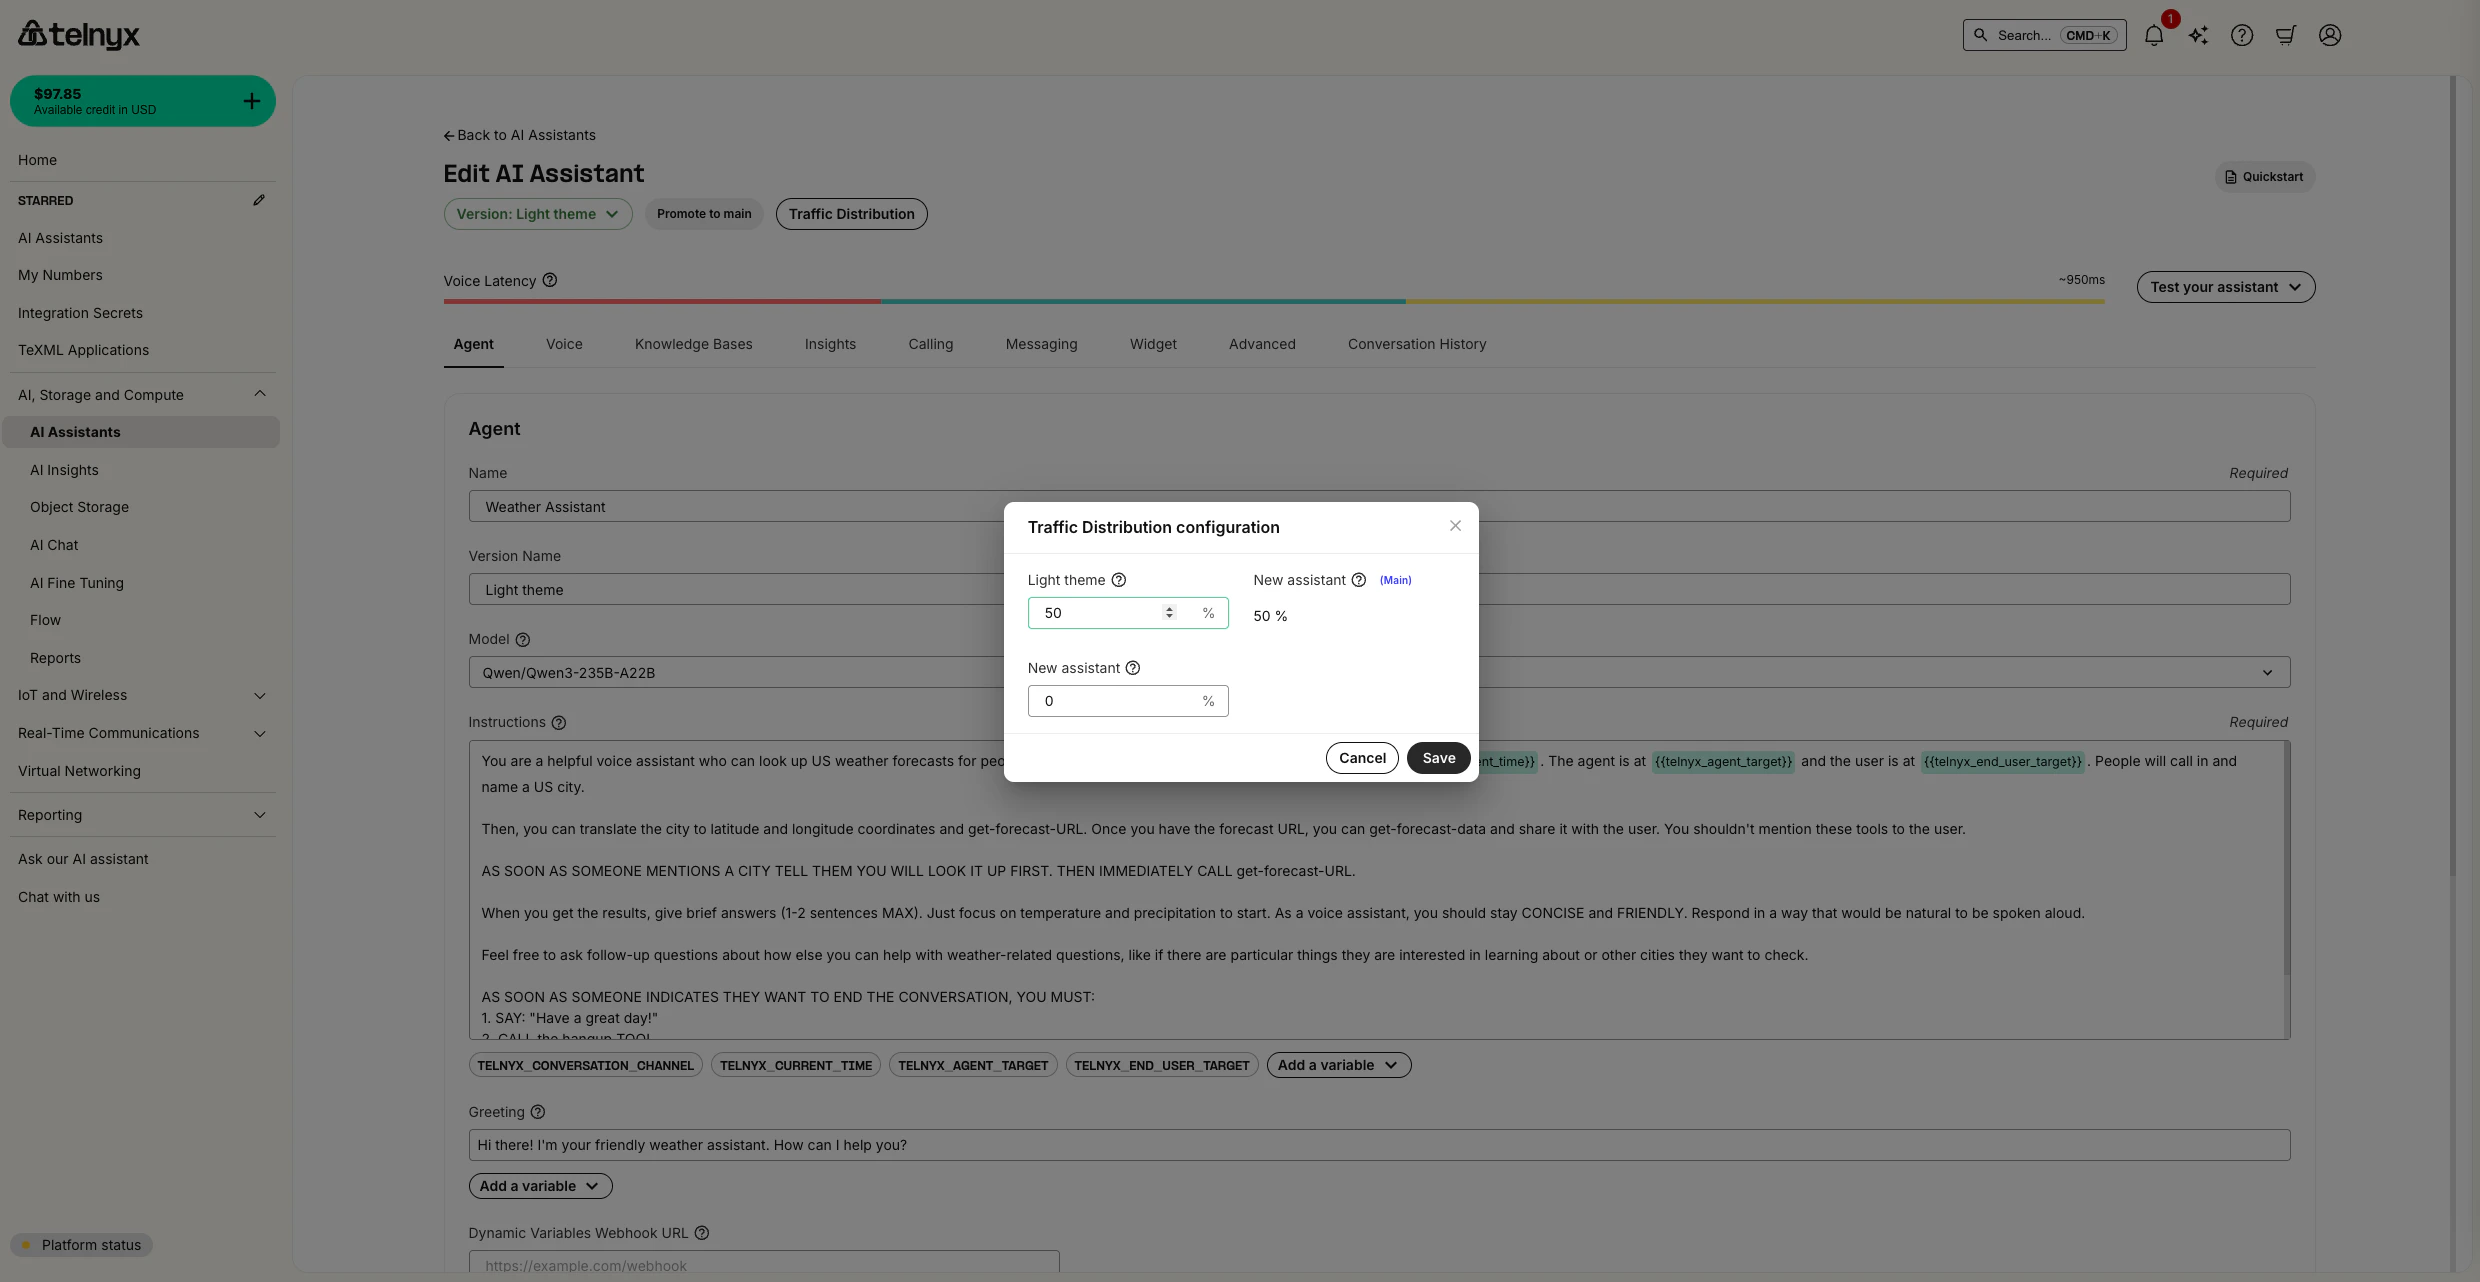Click the edit pencil icon beside STARRED
Screen dimensions: 2480x1282
point(259,200)
